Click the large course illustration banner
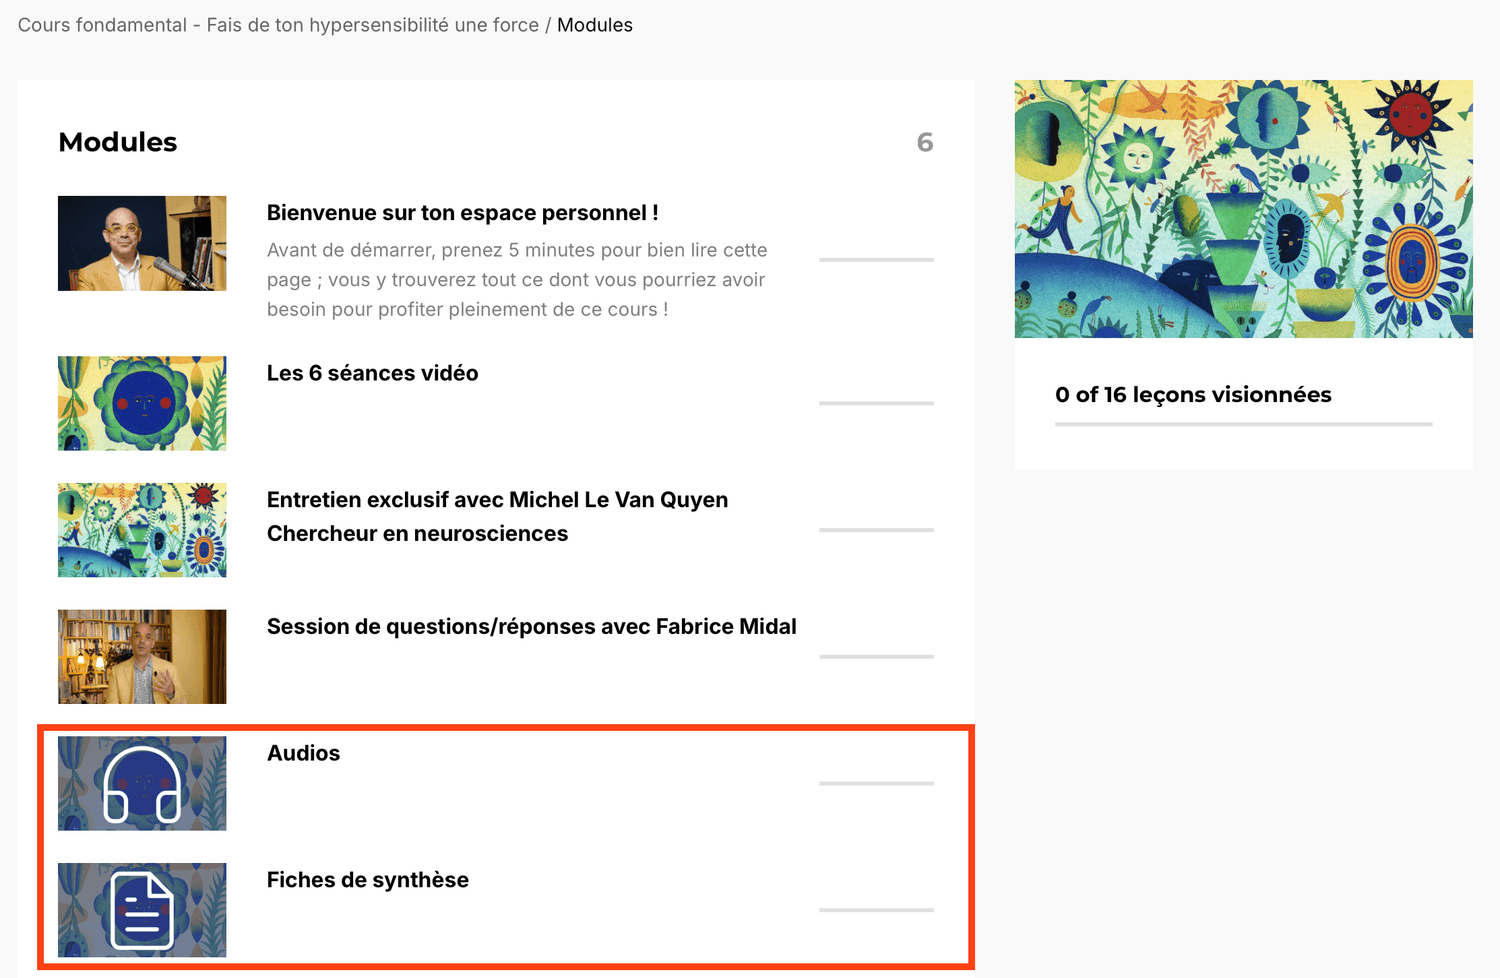The width and height of the screenshot is (1500, 978). point(1243,209)
